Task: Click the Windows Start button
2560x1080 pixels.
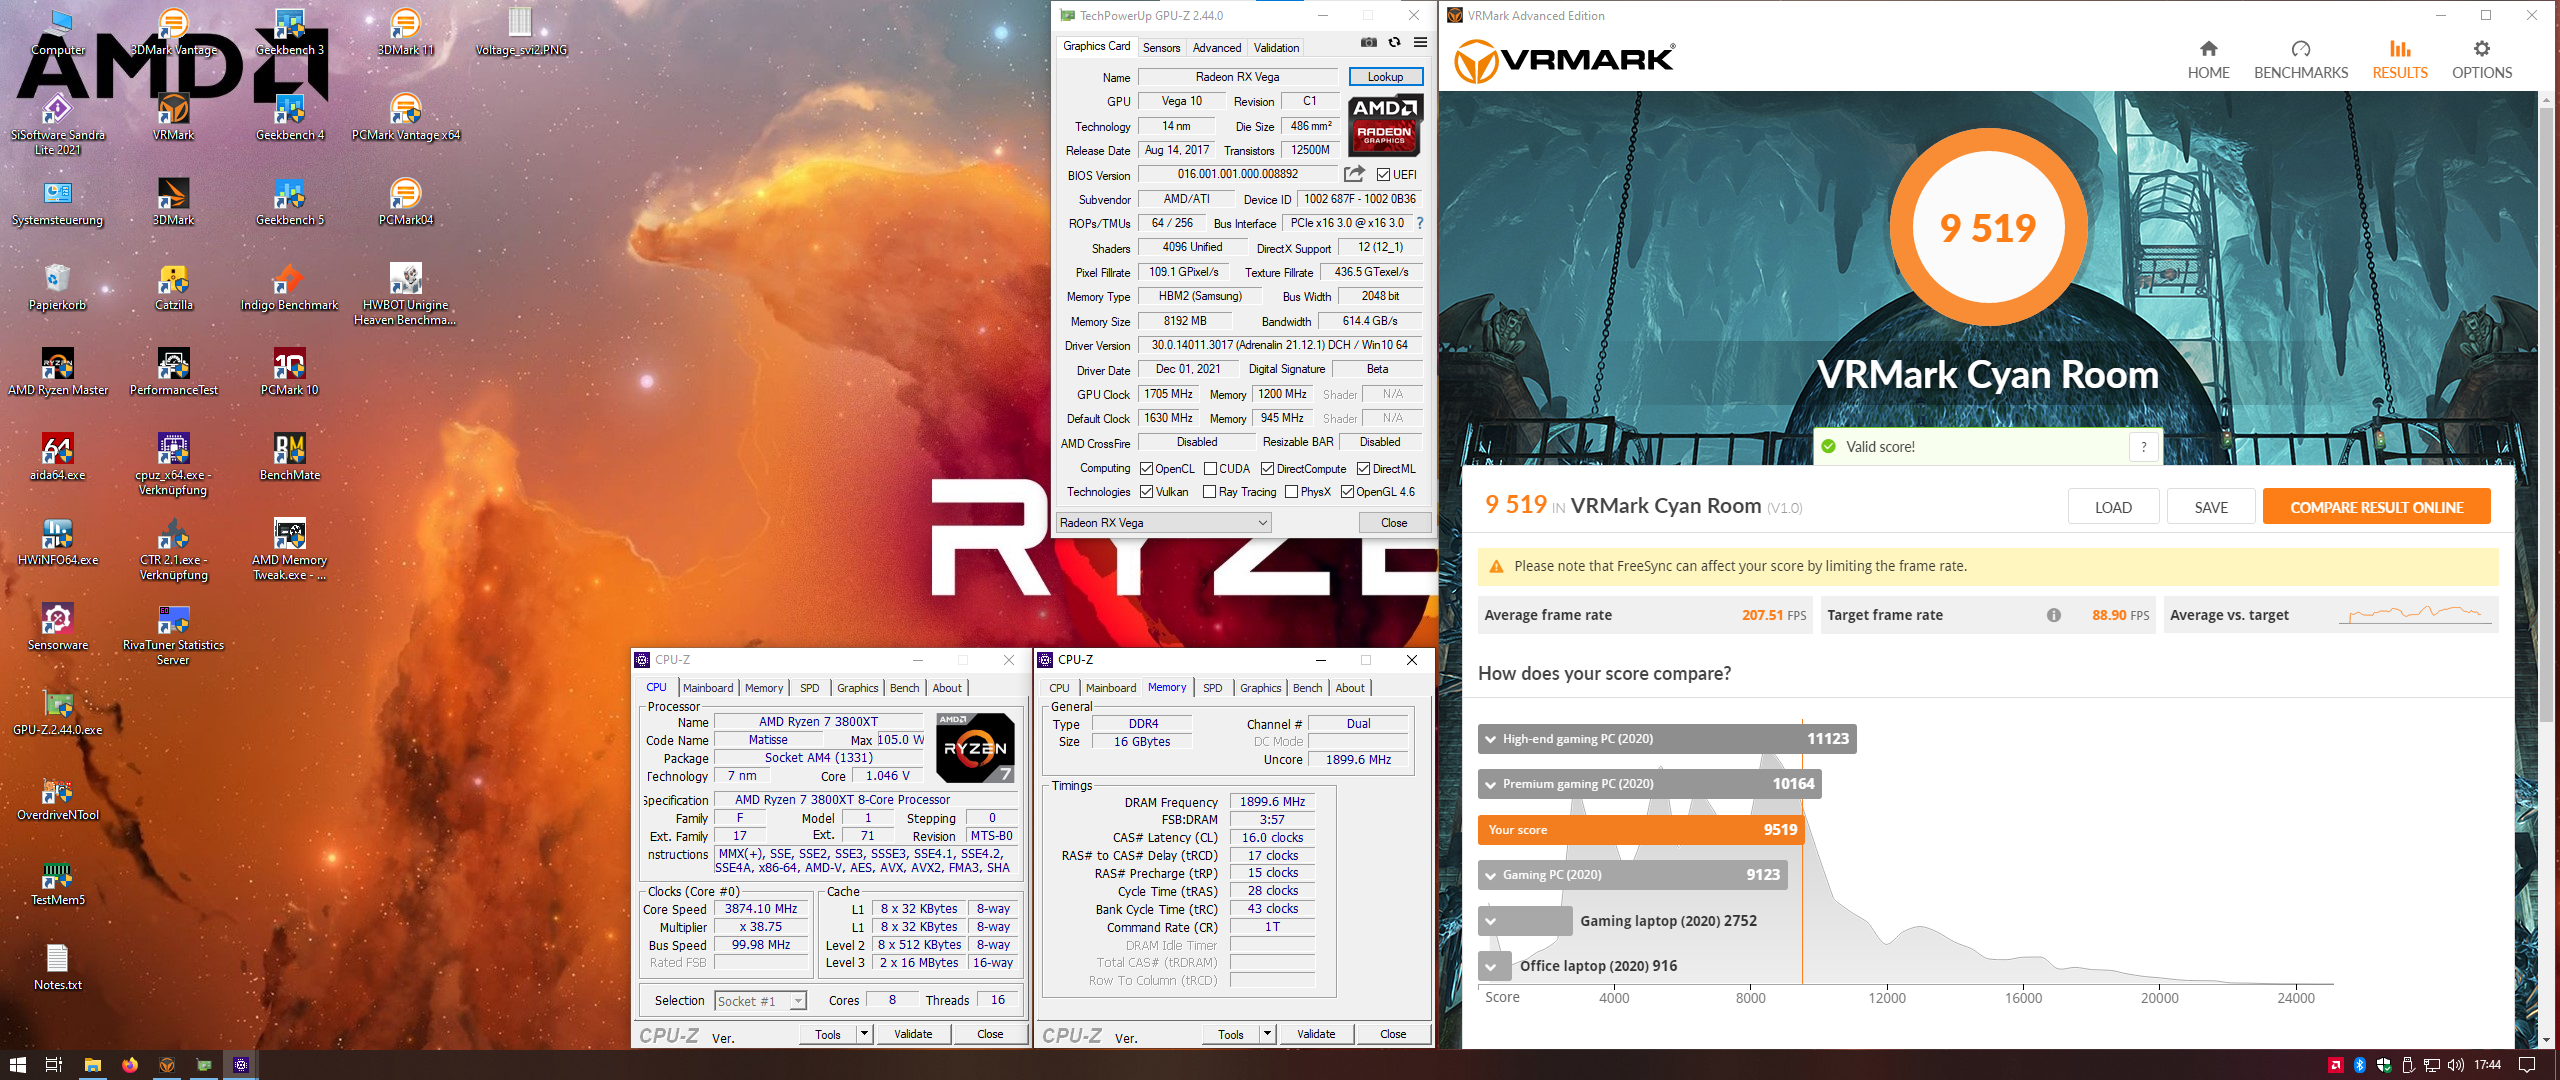Action: pyautogui.click(x=17, y=1065)
